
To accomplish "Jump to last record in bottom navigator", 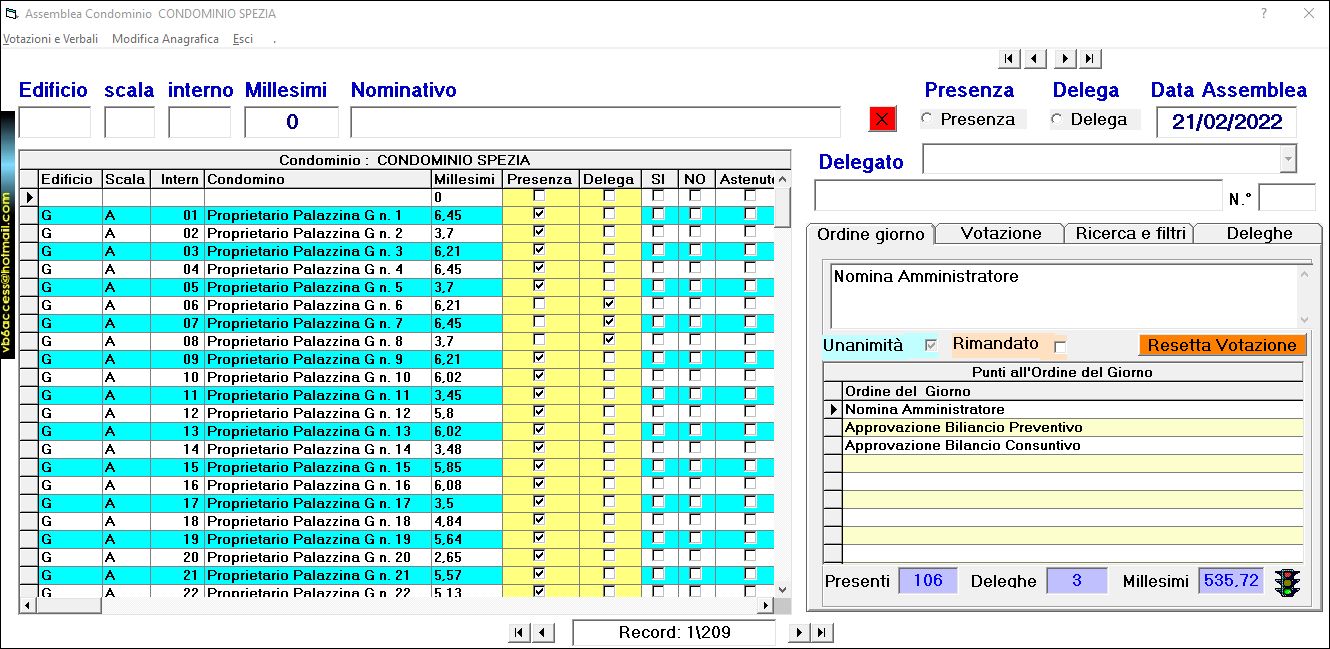I will (822, 632).
